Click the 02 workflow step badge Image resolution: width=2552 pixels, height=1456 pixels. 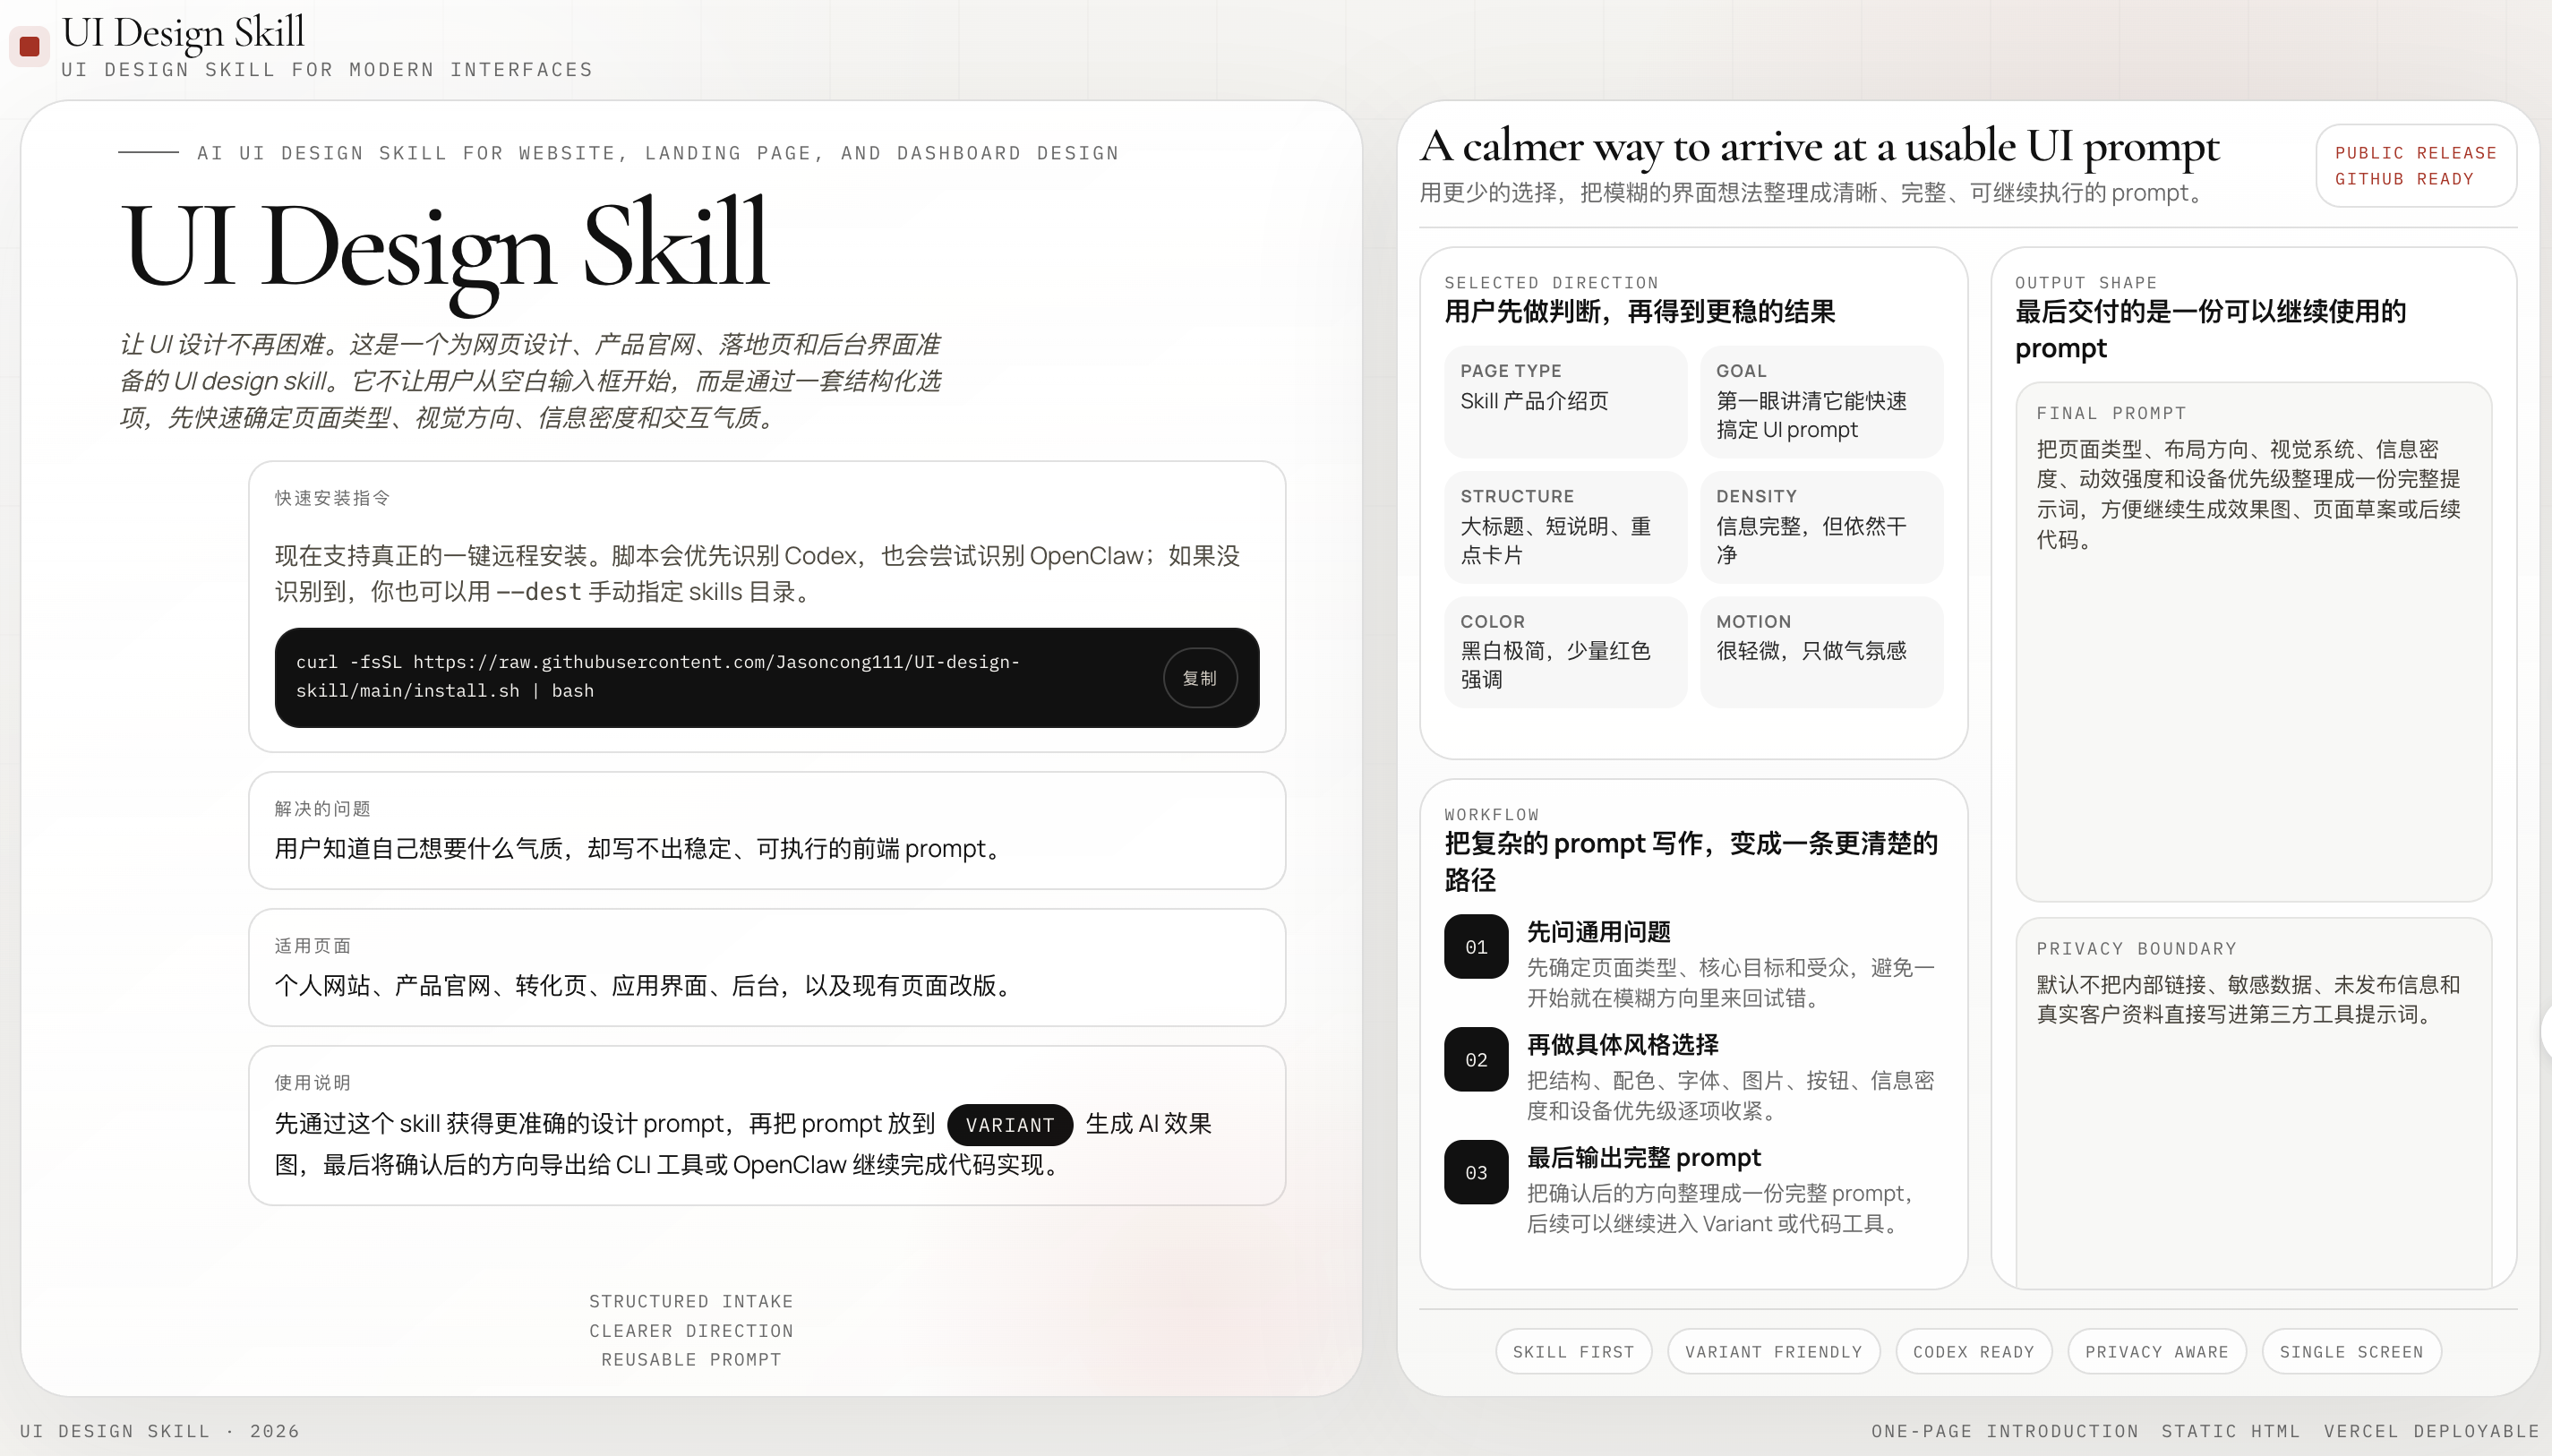pos(1476,1059)
